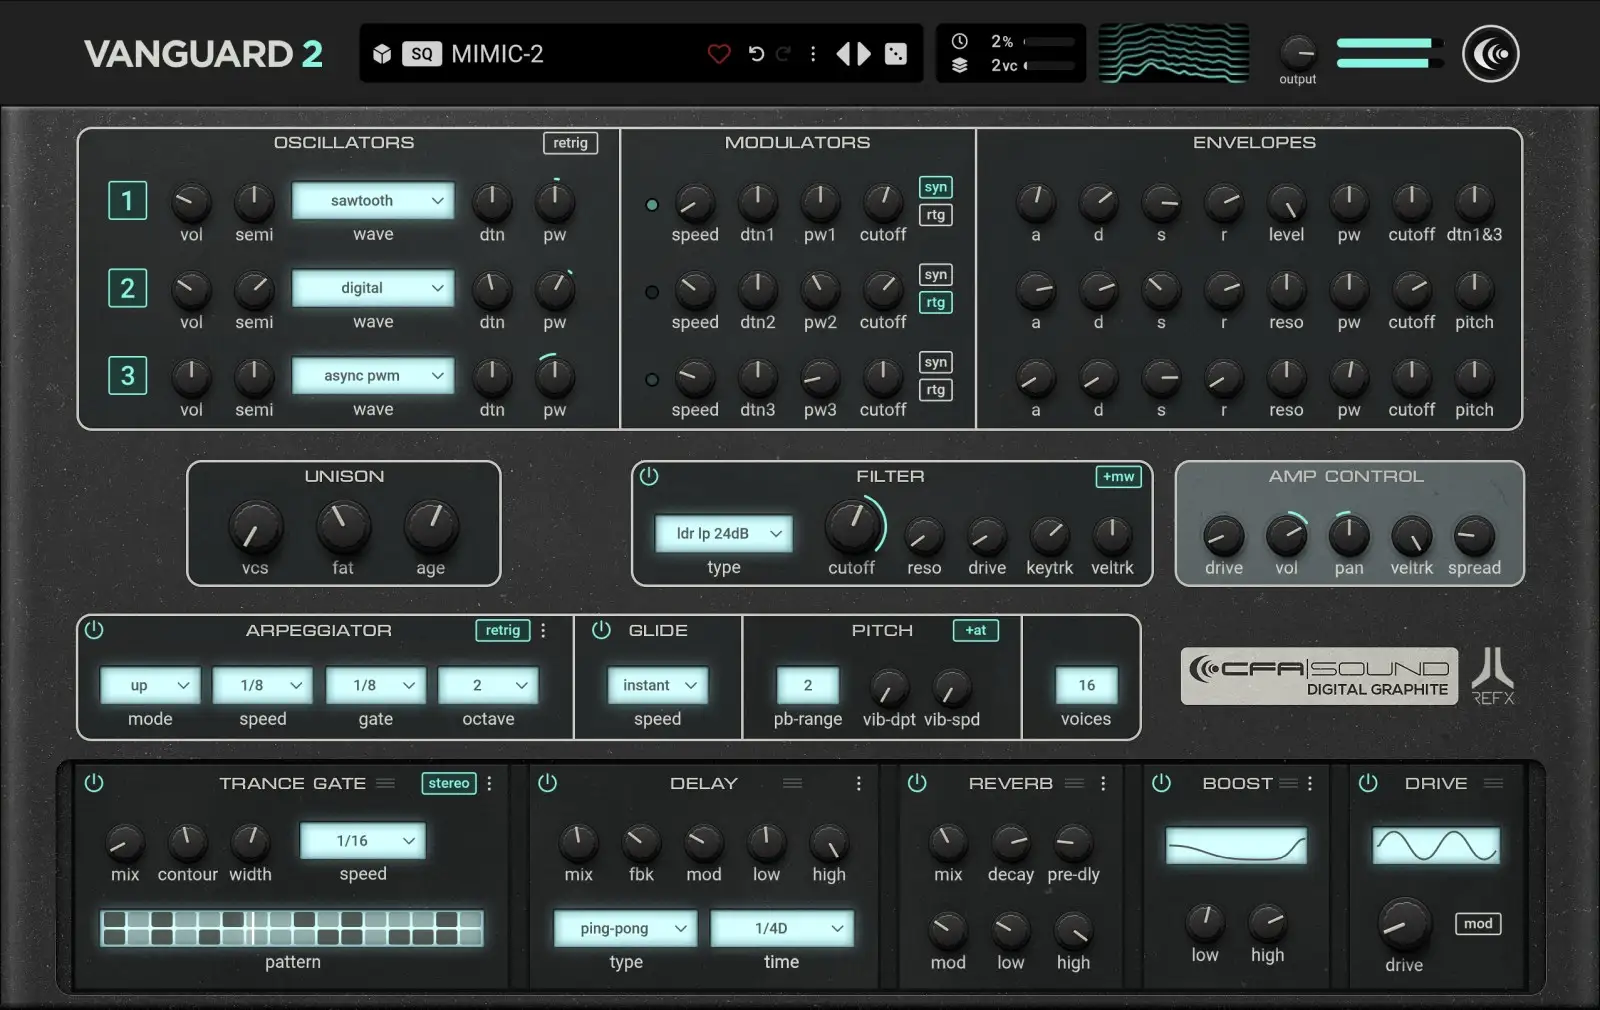Open arpeggiator mode up dropdown
Viewport: 1600px width, 1010px height.
(150, 685)
